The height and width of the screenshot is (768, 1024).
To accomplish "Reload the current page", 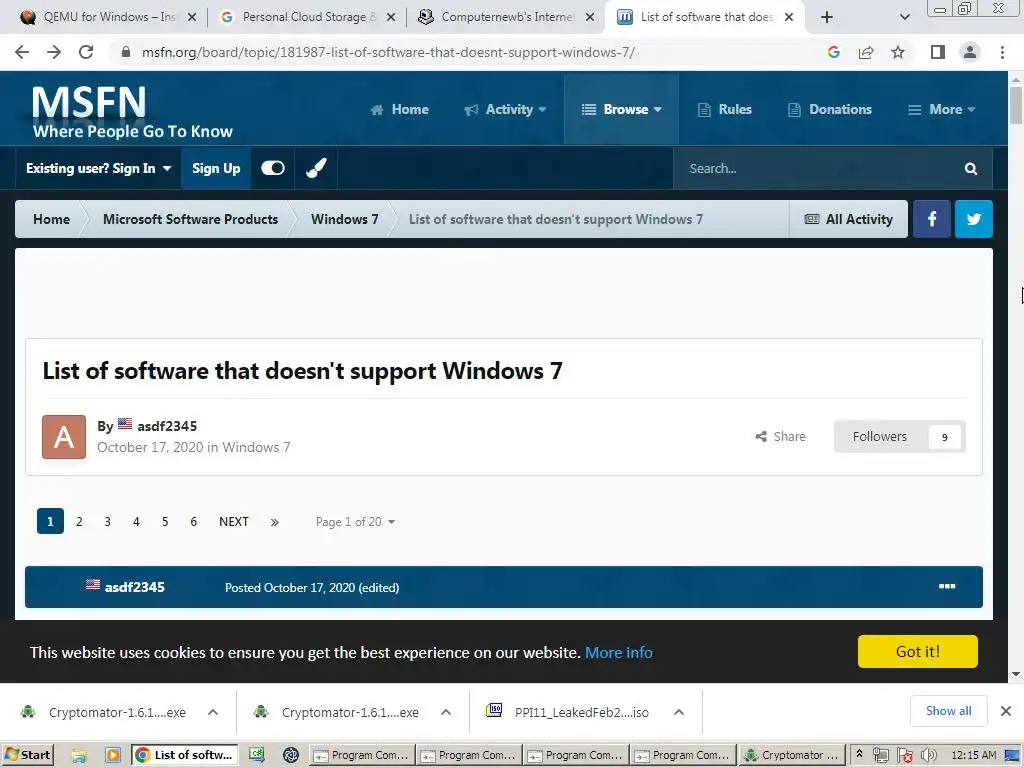I will (x=86, y=52).
